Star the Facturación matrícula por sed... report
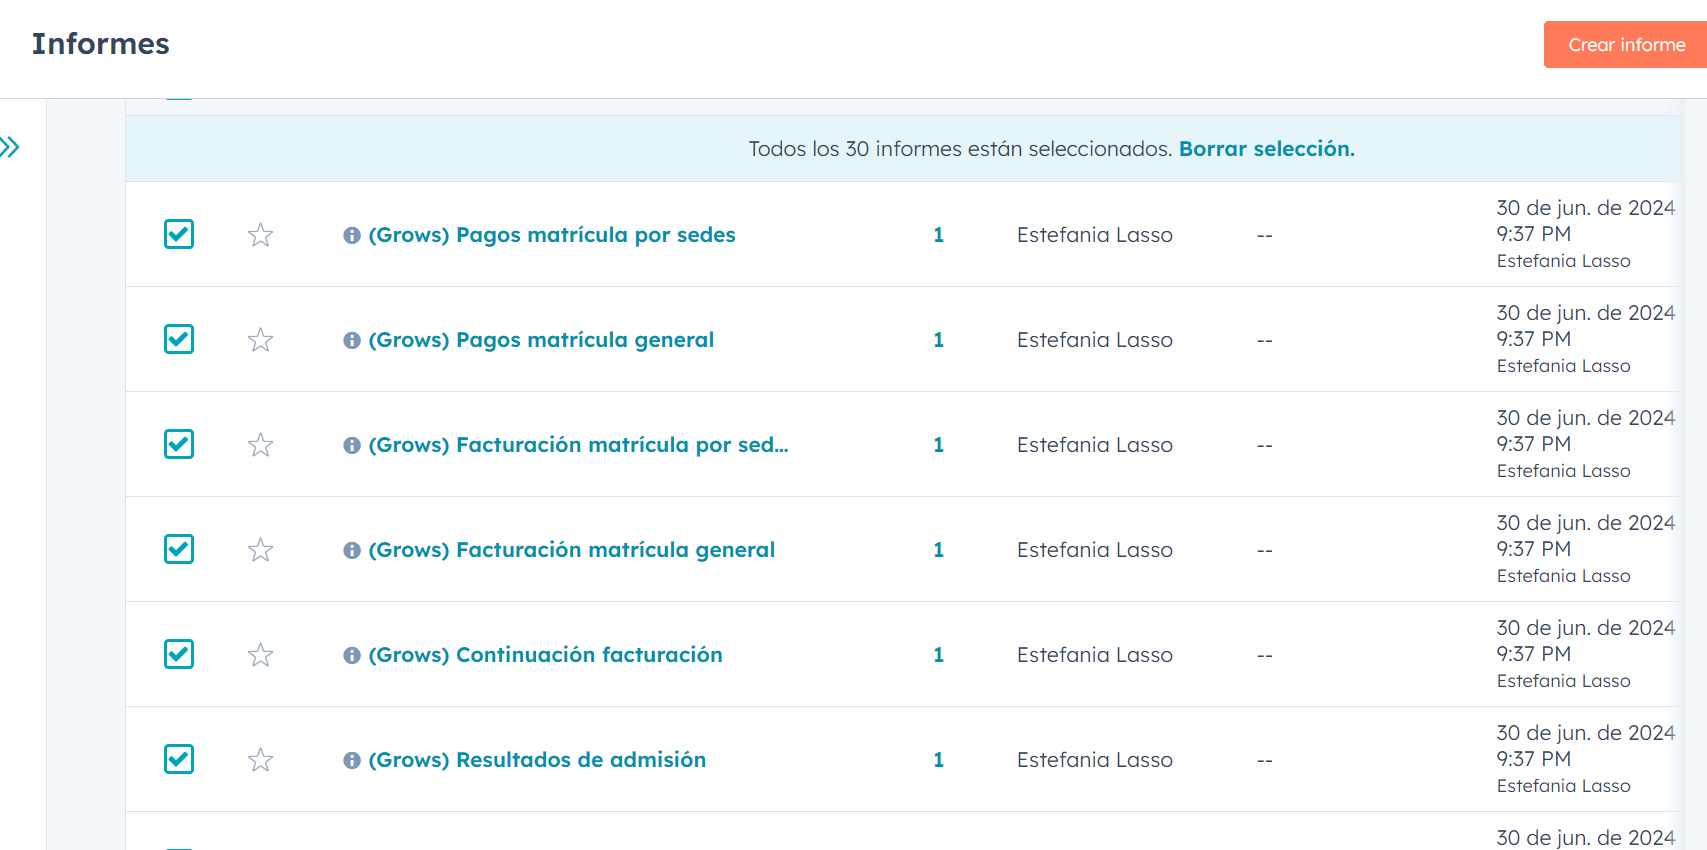Screen dimensions: 1707x850 tap(261, 445)
